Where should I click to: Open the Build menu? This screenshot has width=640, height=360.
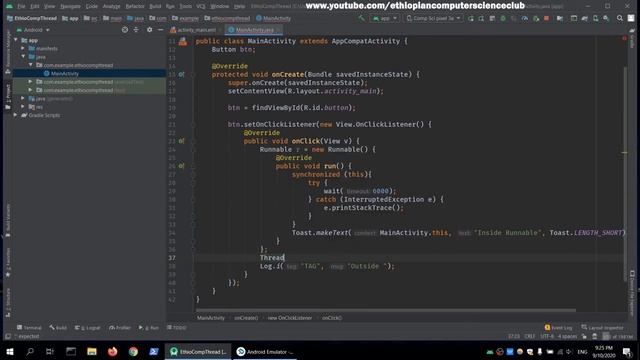point(155,6)
